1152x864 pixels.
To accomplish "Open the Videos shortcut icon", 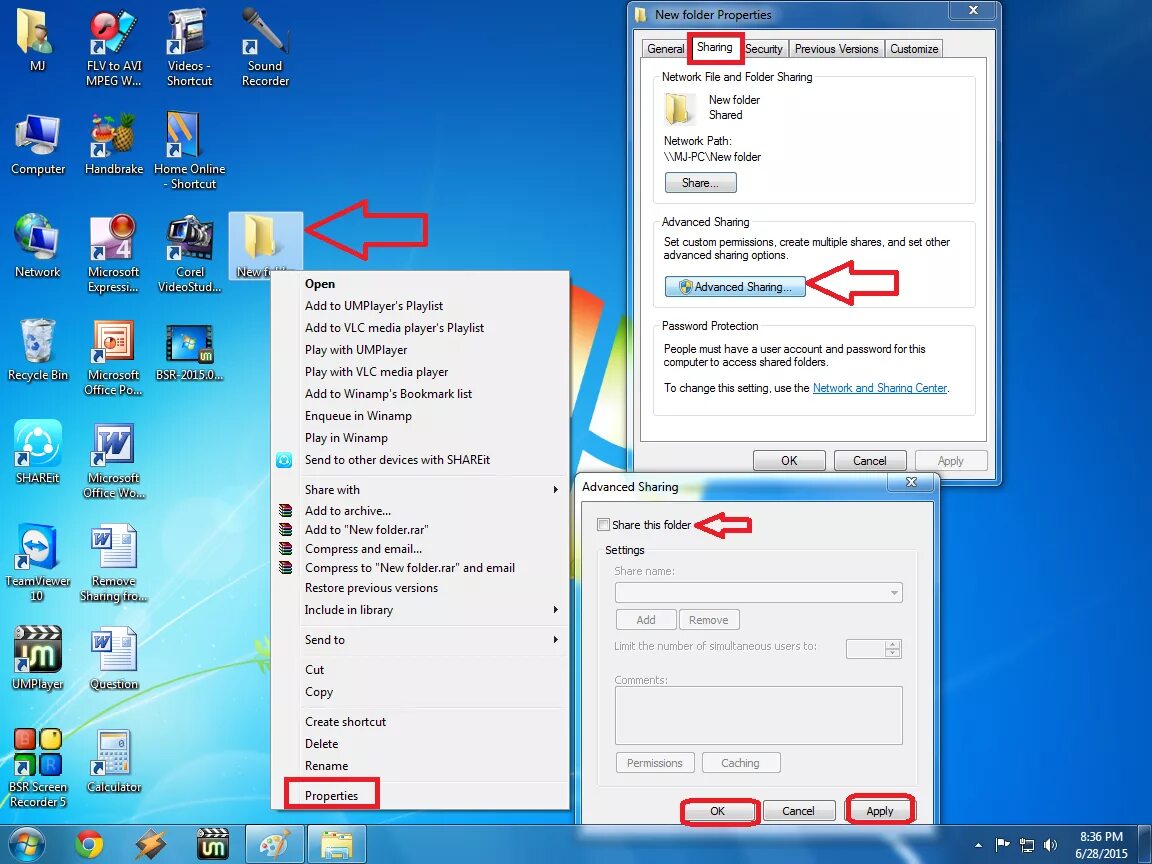I will pyautogui.click(x=189, y=47).
